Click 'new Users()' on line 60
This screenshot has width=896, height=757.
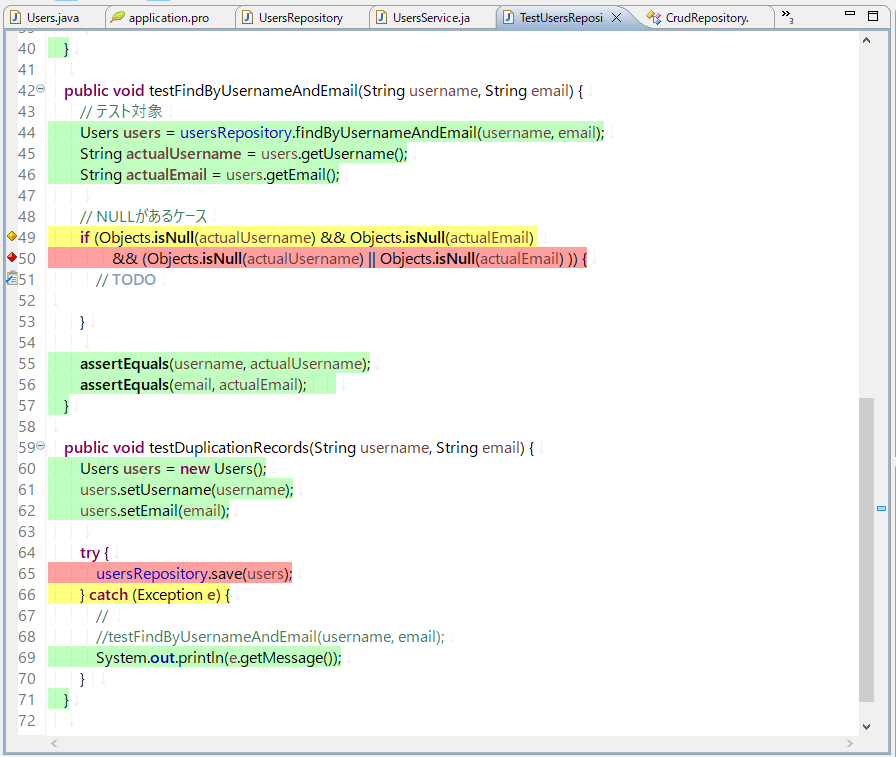coord(223,469)
